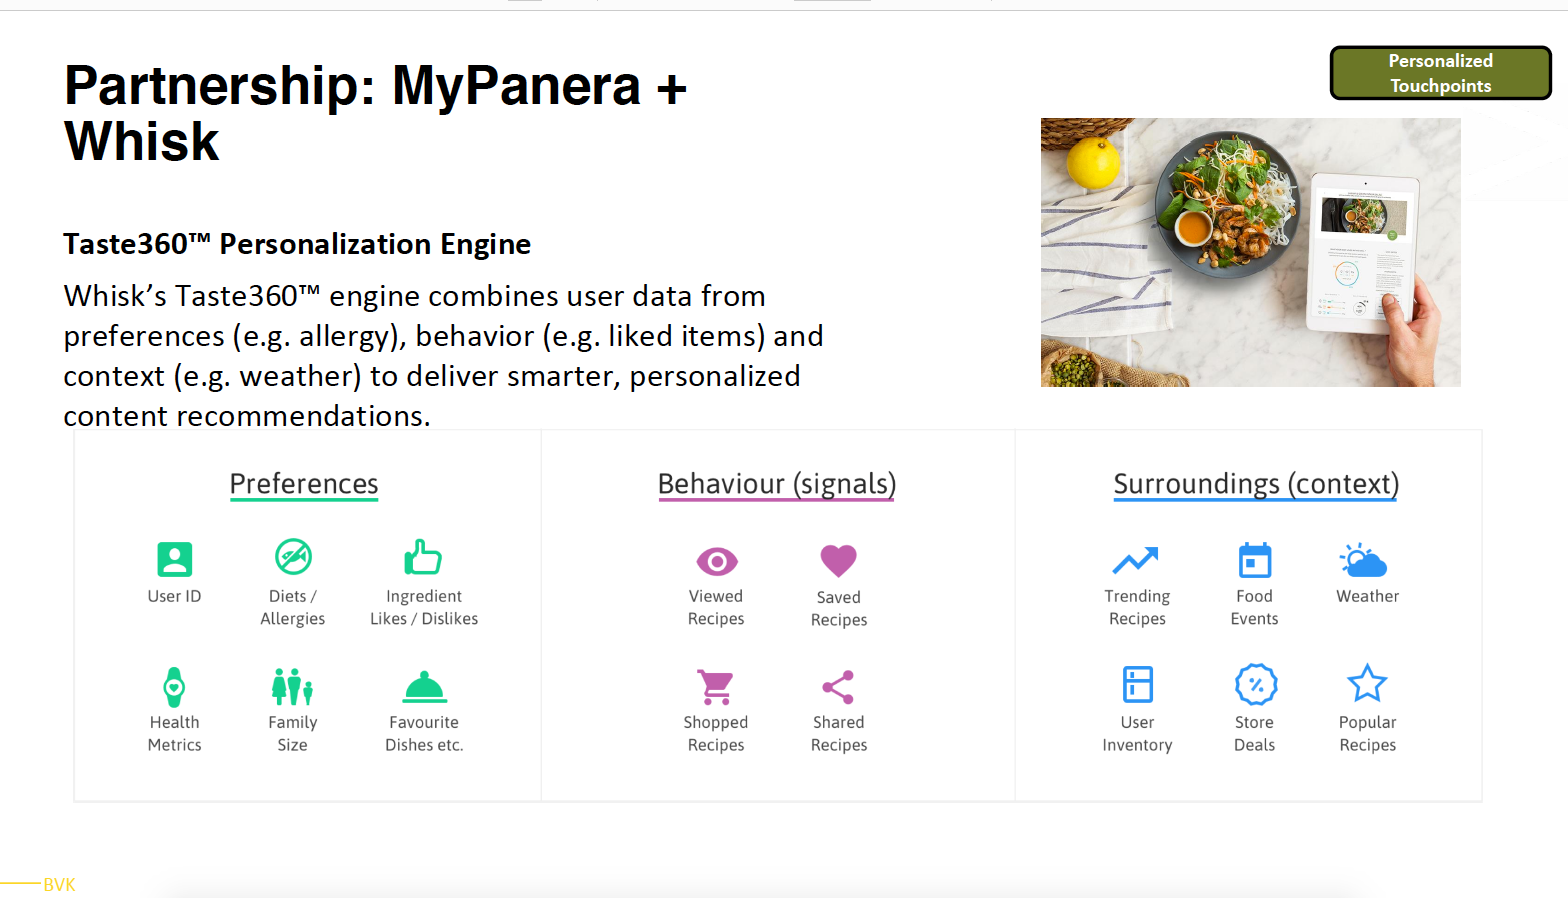
Task: Click the Favourite Dishes cloche icon
Action: [424, 687]
